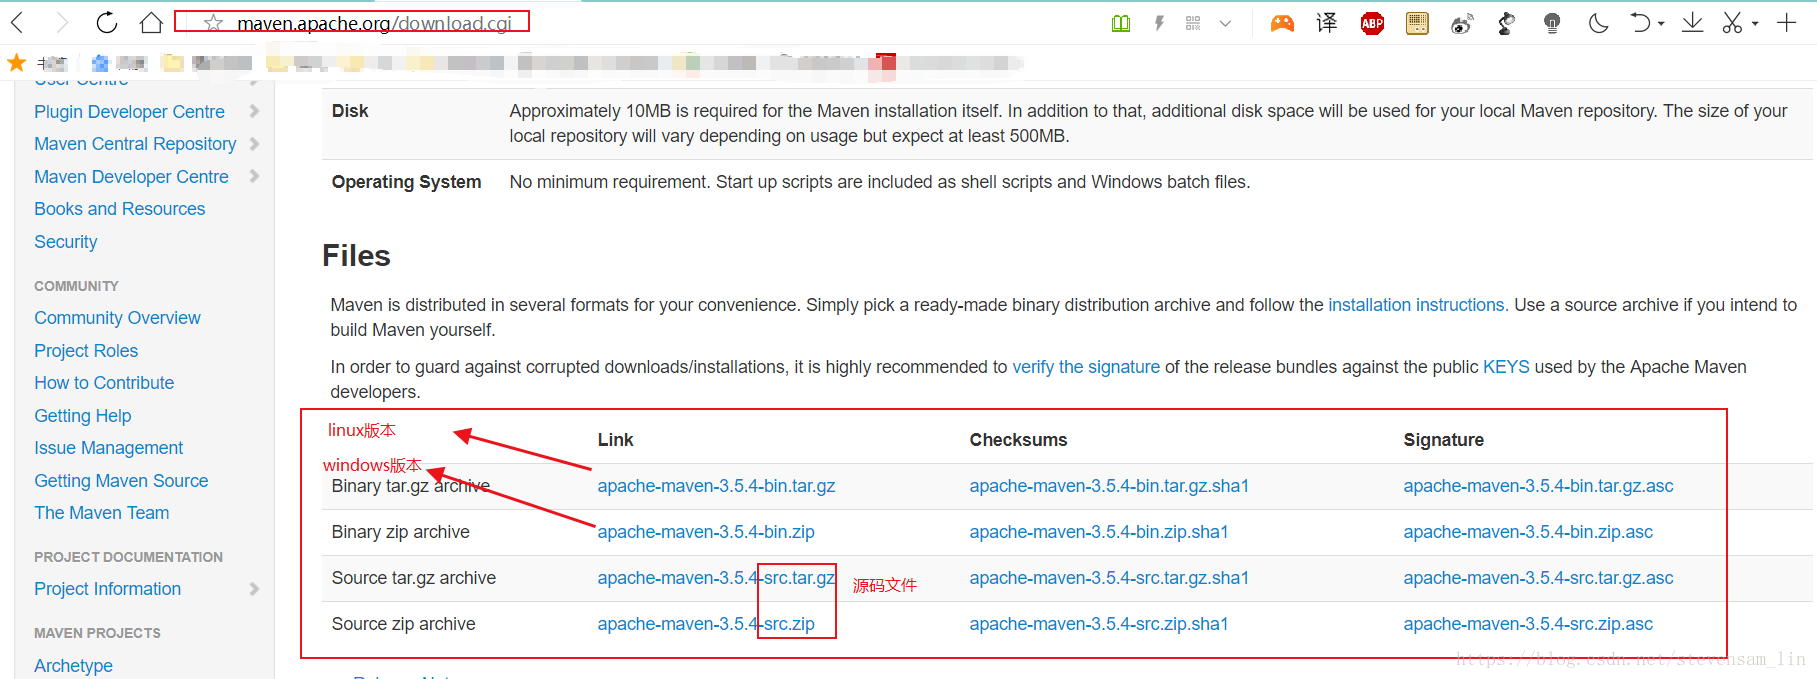Open the orange game controller extension

[1282, 23]
